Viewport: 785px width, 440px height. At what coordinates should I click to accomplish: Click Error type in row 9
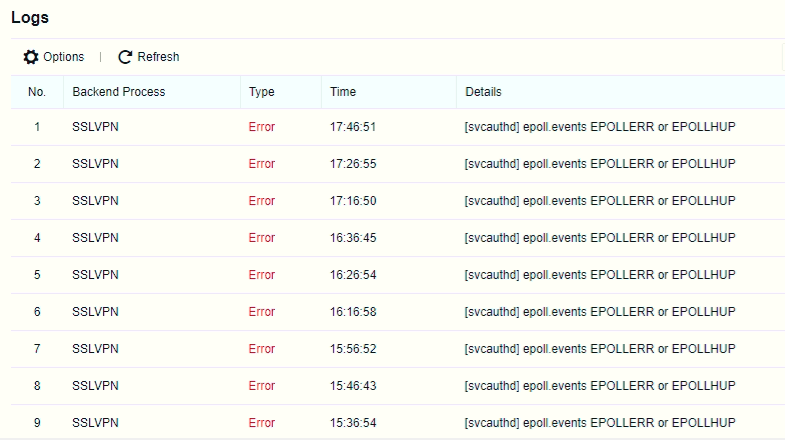(x=262, y=423)
